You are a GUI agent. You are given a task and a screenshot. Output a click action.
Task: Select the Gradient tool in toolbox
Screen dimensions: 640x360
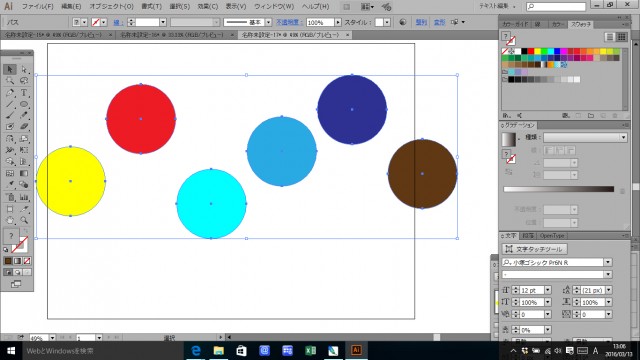pos(24,174)
